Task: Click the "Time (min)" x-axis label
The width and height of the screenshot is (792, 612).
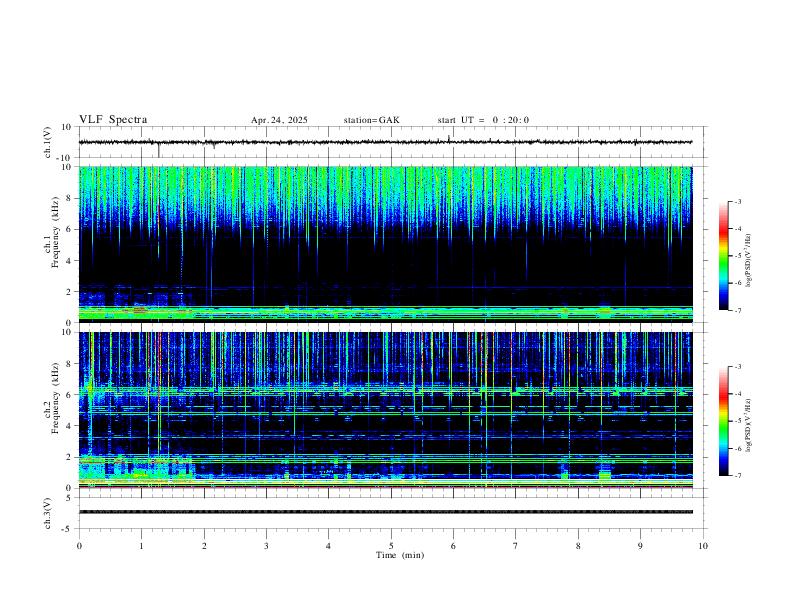Action: (400, 555)
